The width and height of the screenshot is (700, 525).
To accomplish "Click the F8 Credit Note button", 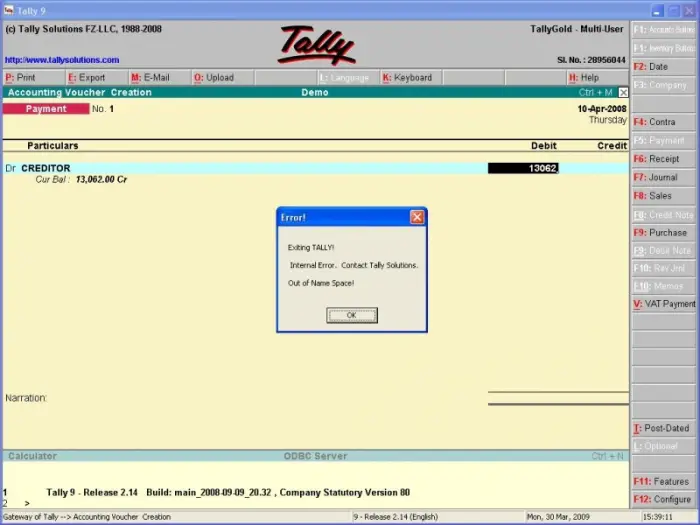I will [664, 215].
